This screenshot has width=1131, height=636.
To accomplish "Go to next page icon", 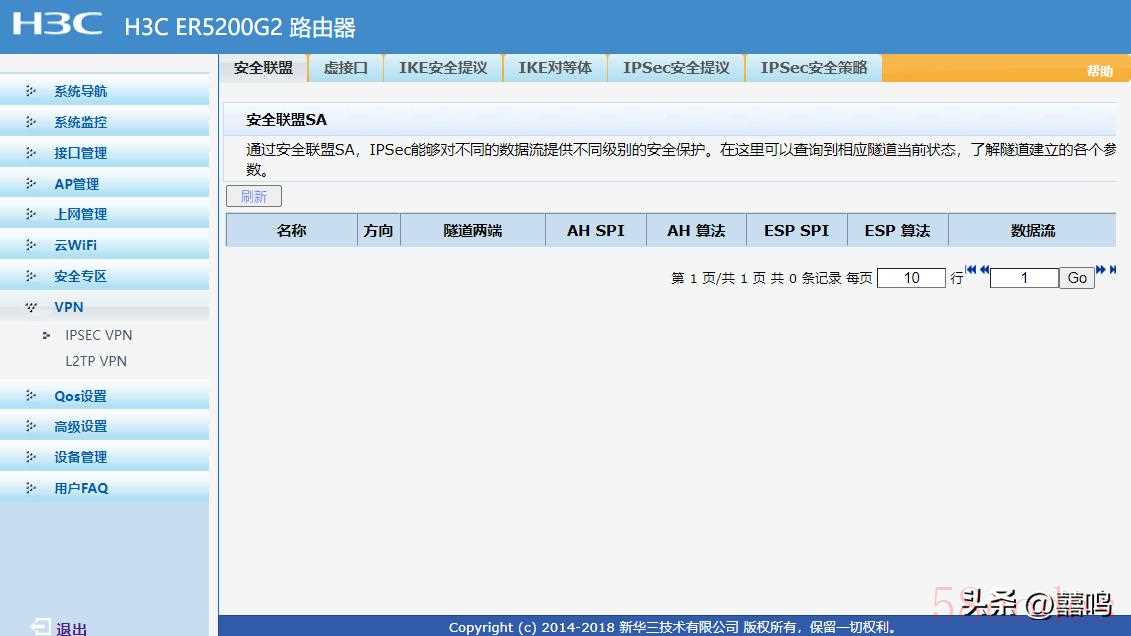I will coord(1100,270).
